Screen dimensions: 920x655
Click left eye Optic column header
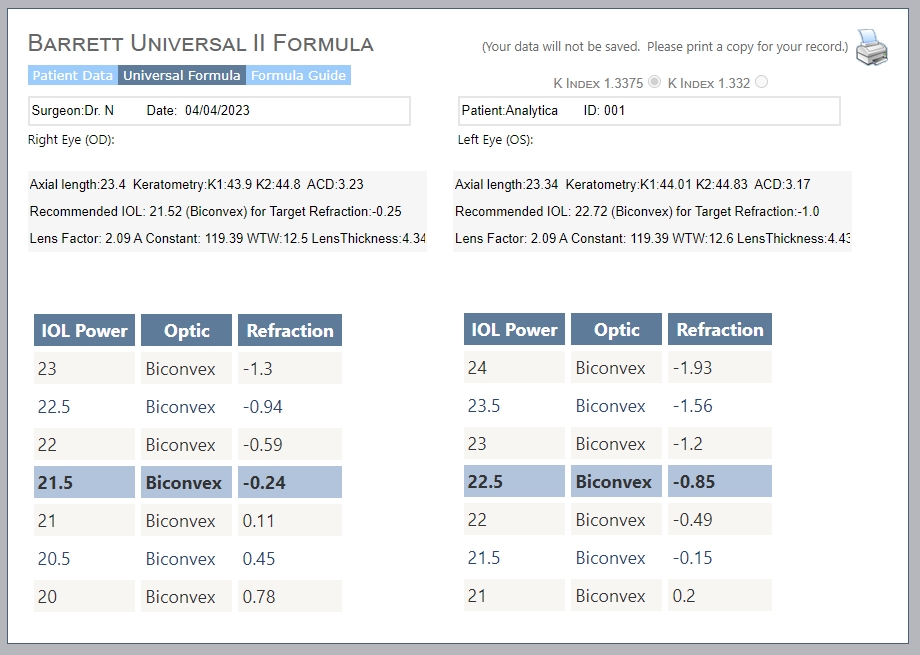(616, 329)
